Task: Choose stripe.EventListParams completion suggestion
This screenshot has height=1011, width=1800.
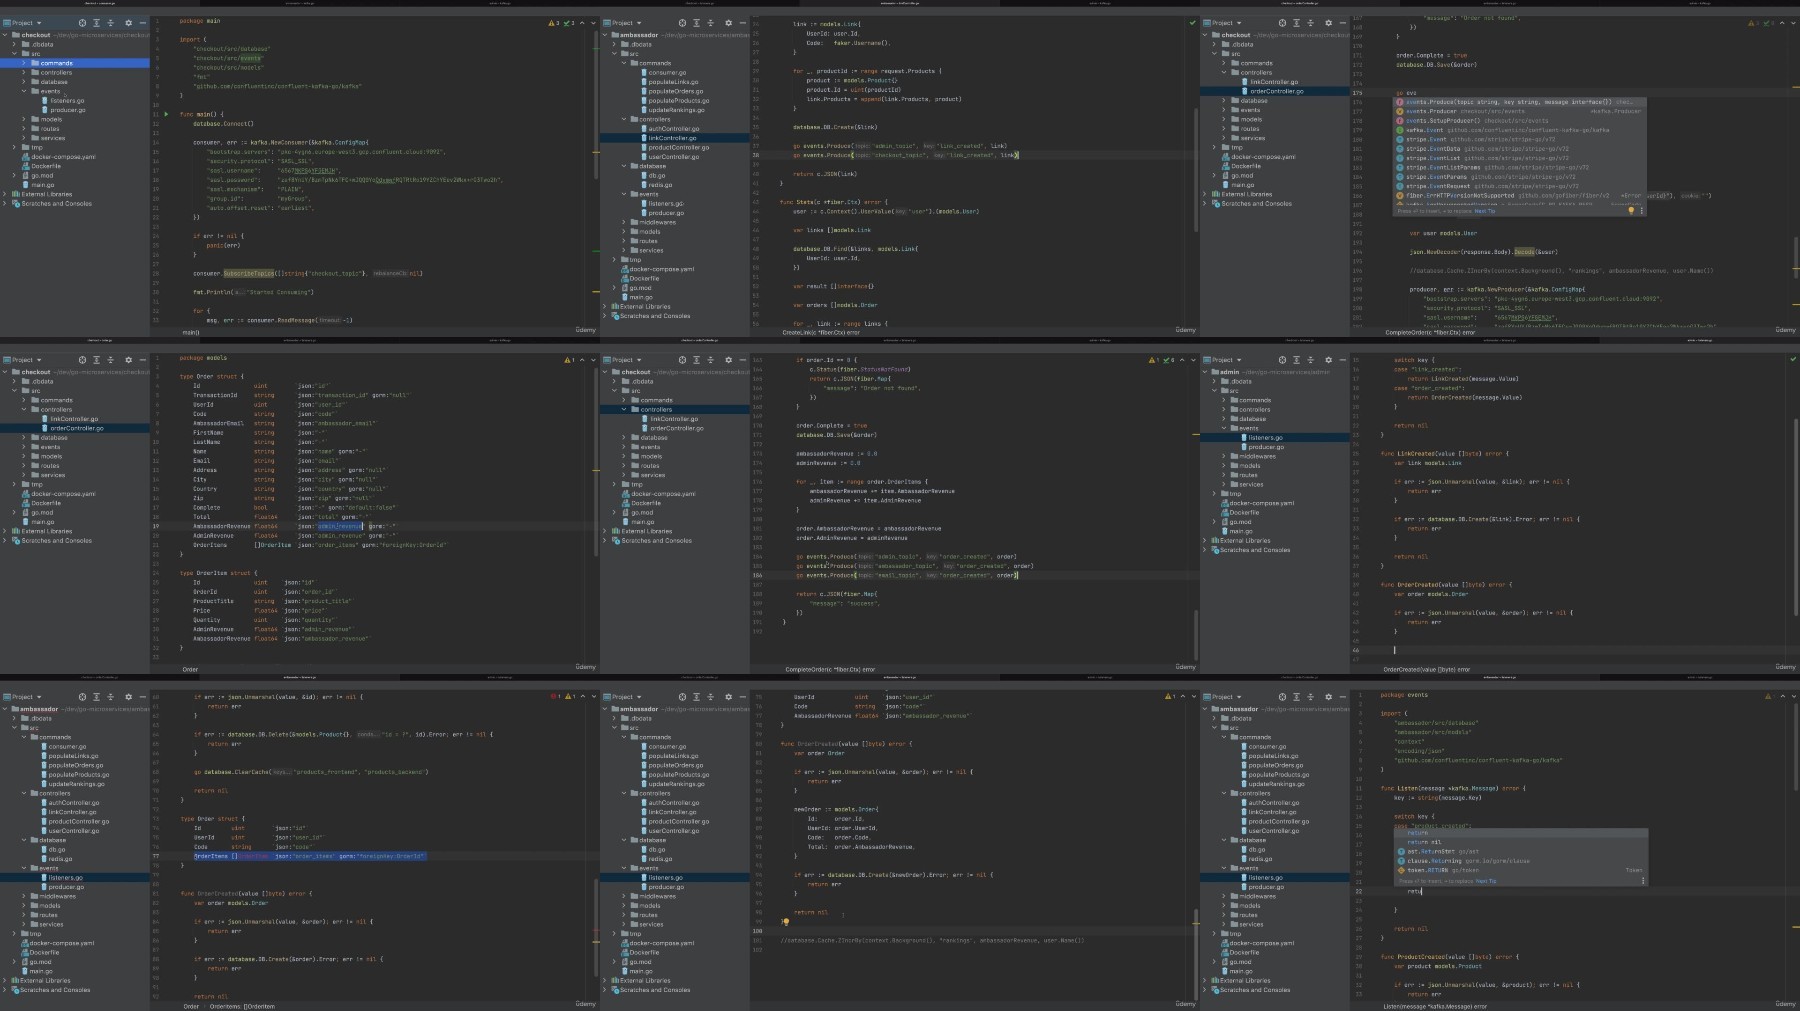Action: 1519,167
